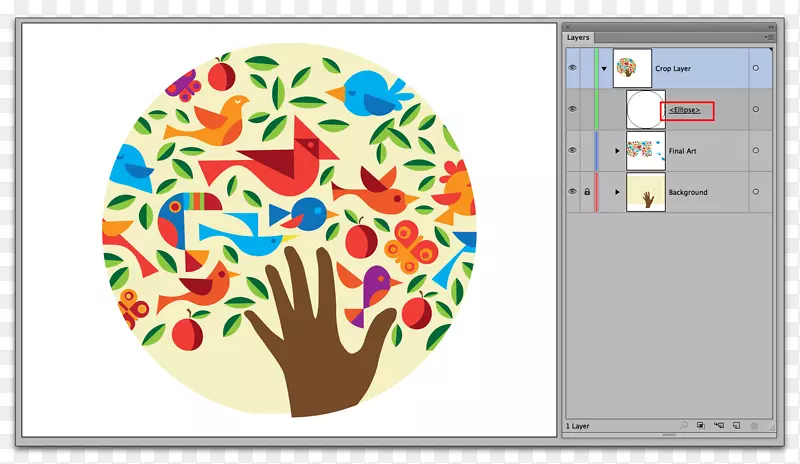The width and height of the screenshot is (800, 464).
Task: Click target circle for Crop Layer
Action: coord(756,68)
